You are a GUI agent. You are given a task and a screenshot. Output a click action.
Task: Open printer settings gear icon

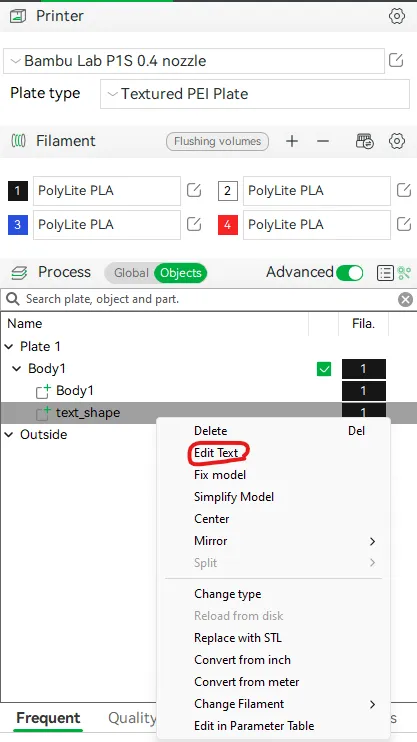click(397, 16)
